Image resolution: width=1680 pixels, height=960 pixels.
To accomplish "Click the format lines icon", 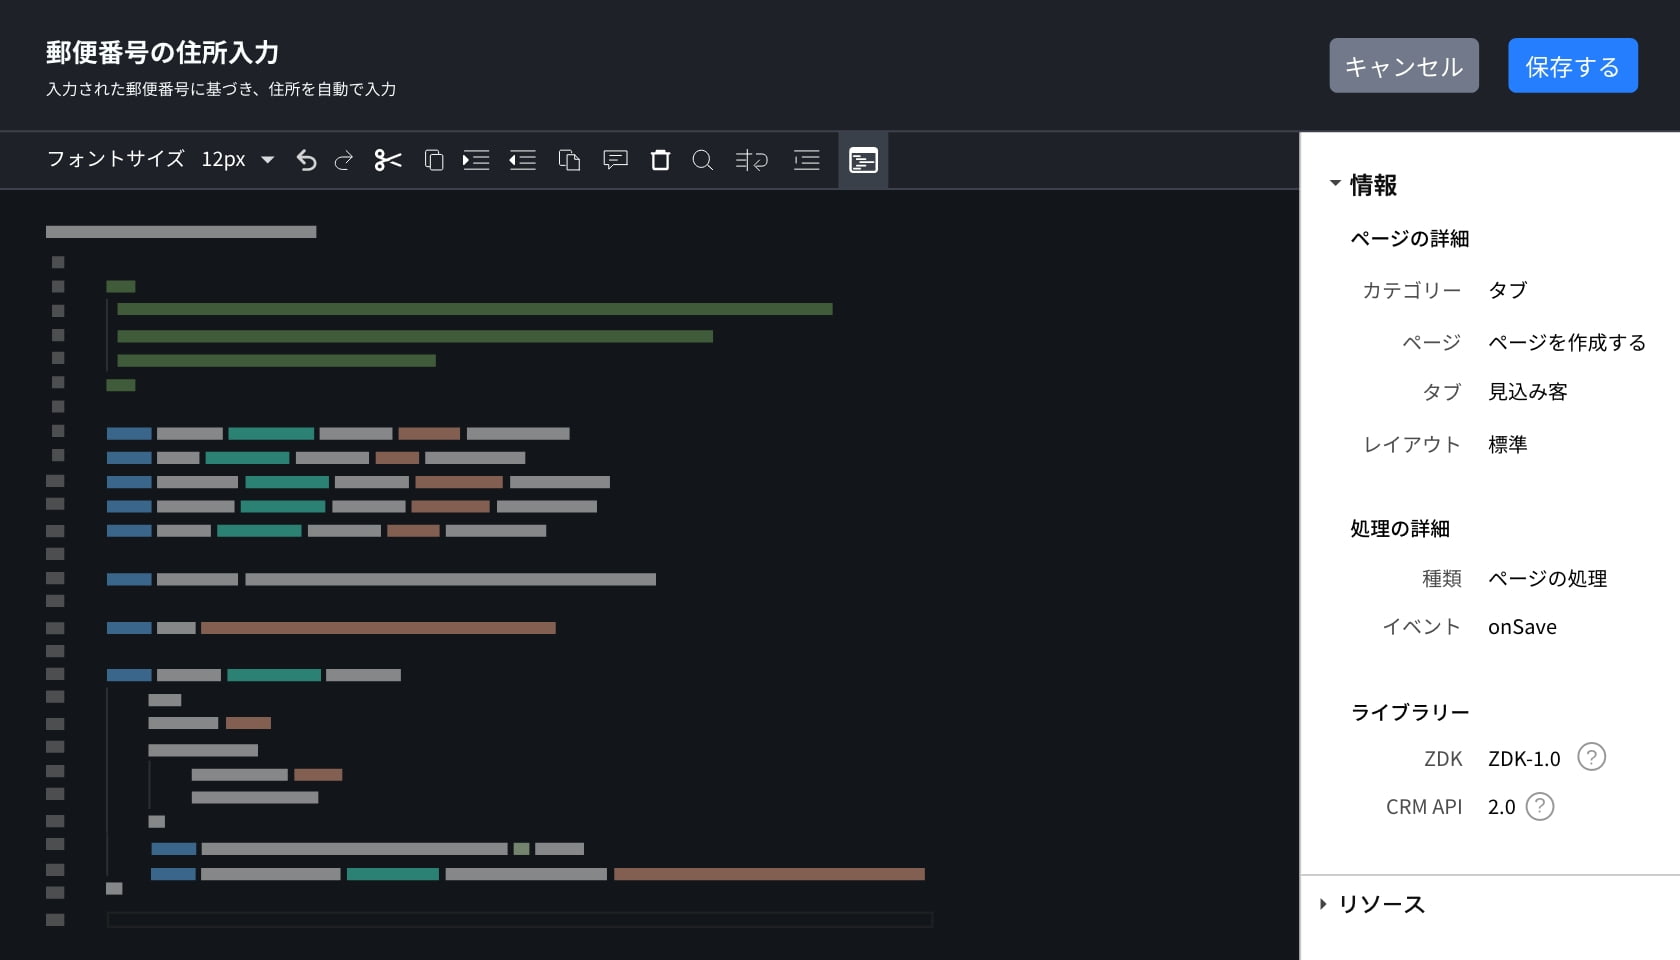I will click(806, 160).
